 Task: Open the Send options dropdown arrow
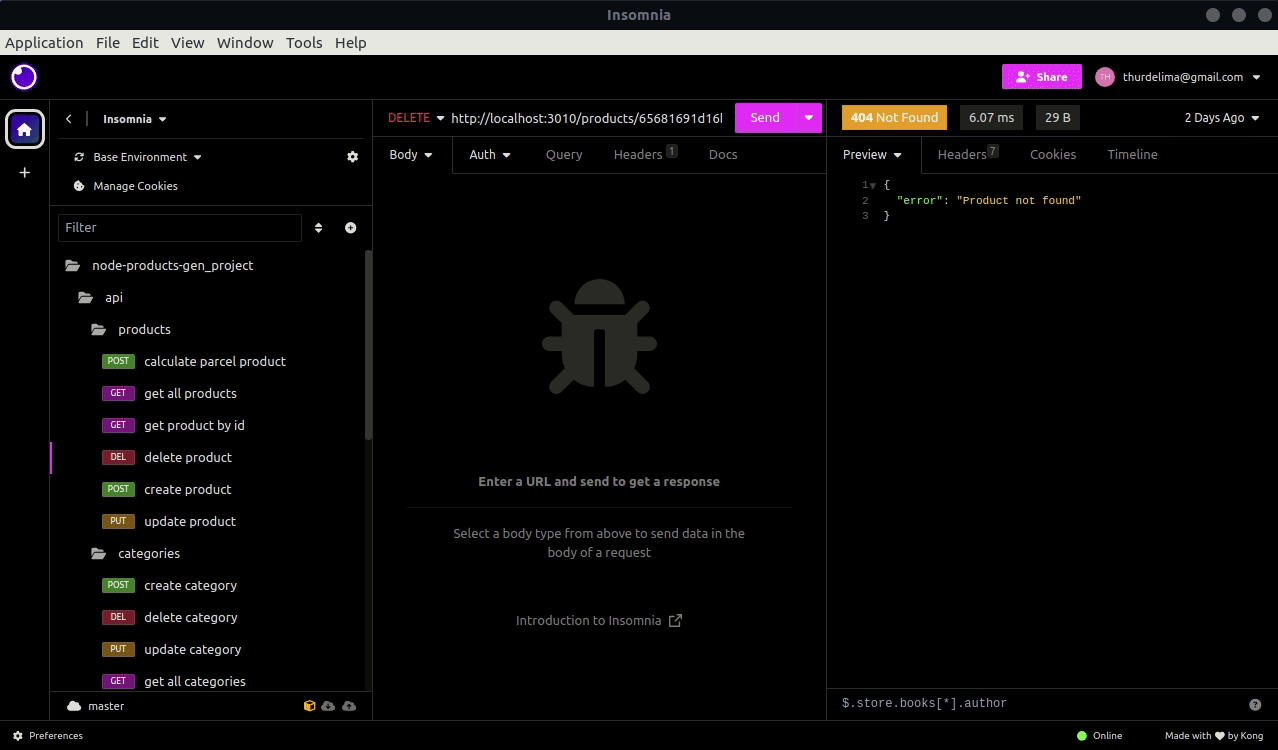tap(809, 118)
